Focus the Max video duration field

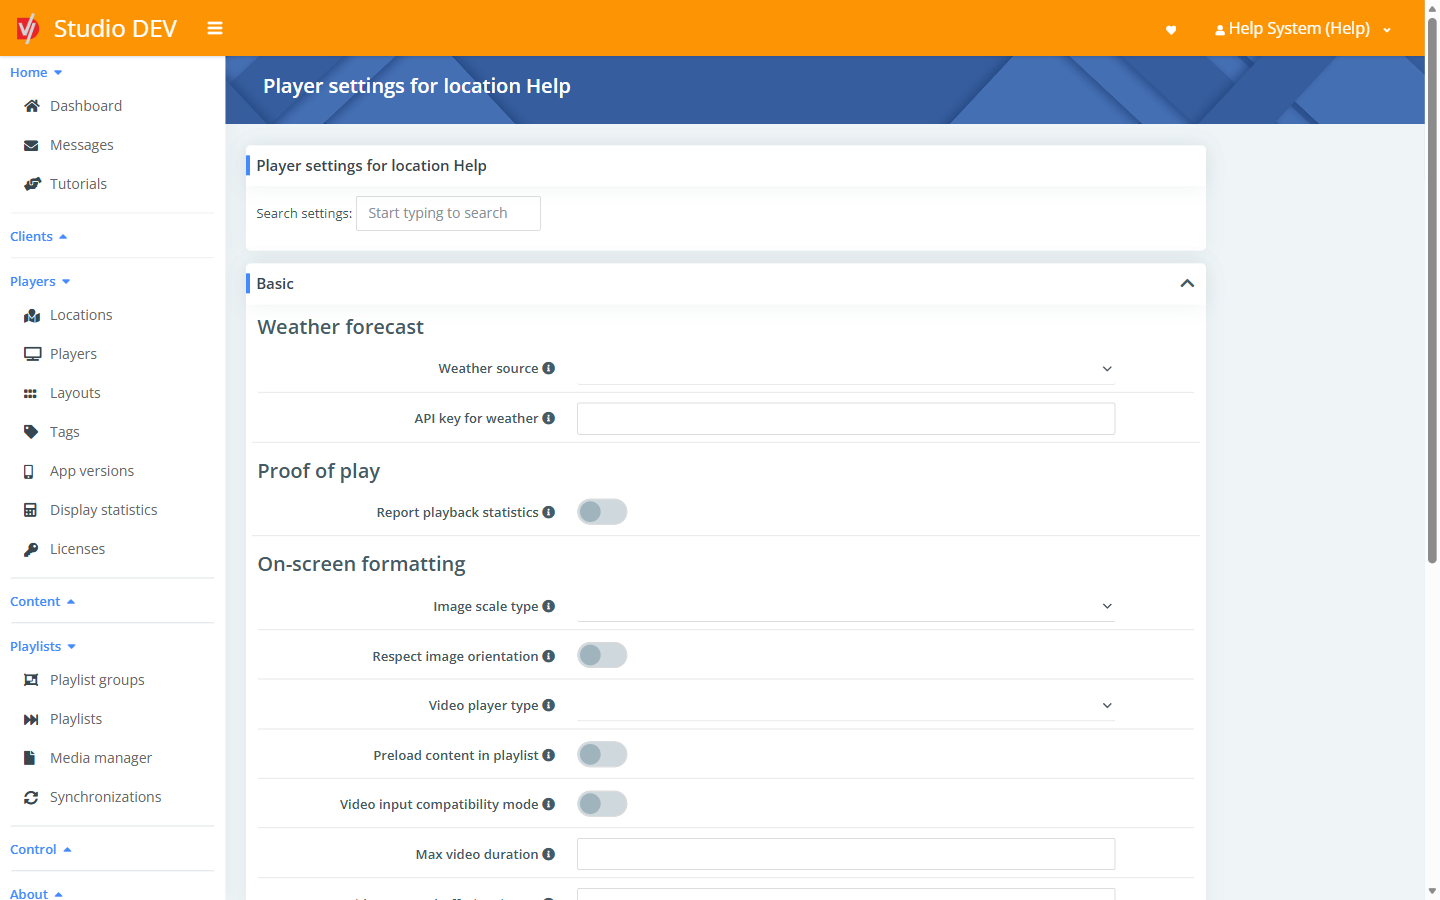pyautogui.click(x=846, y=854)
